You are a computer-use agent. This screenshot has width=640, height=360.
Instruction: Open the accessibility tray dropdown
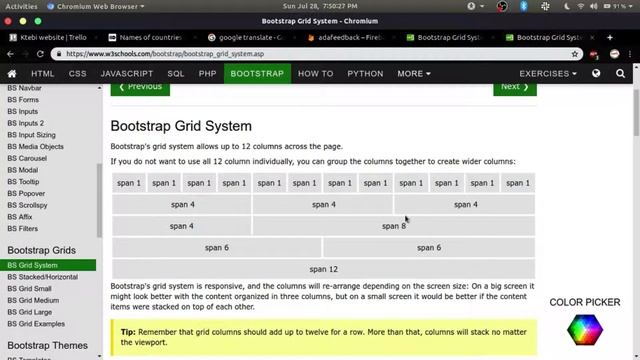(x=476, y=6)
